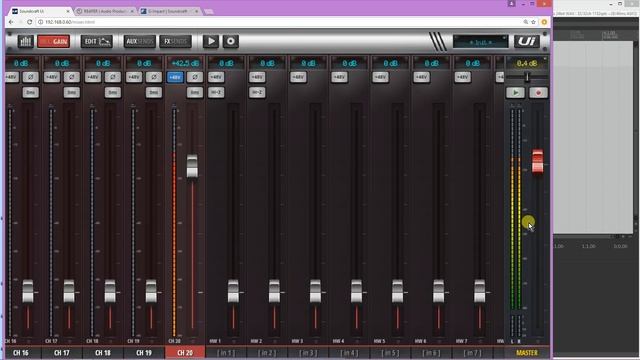Open the meters view icon in top toolbar
This screenshot has height=360, width=640.
pyautogui.click(x=25, y=41)
